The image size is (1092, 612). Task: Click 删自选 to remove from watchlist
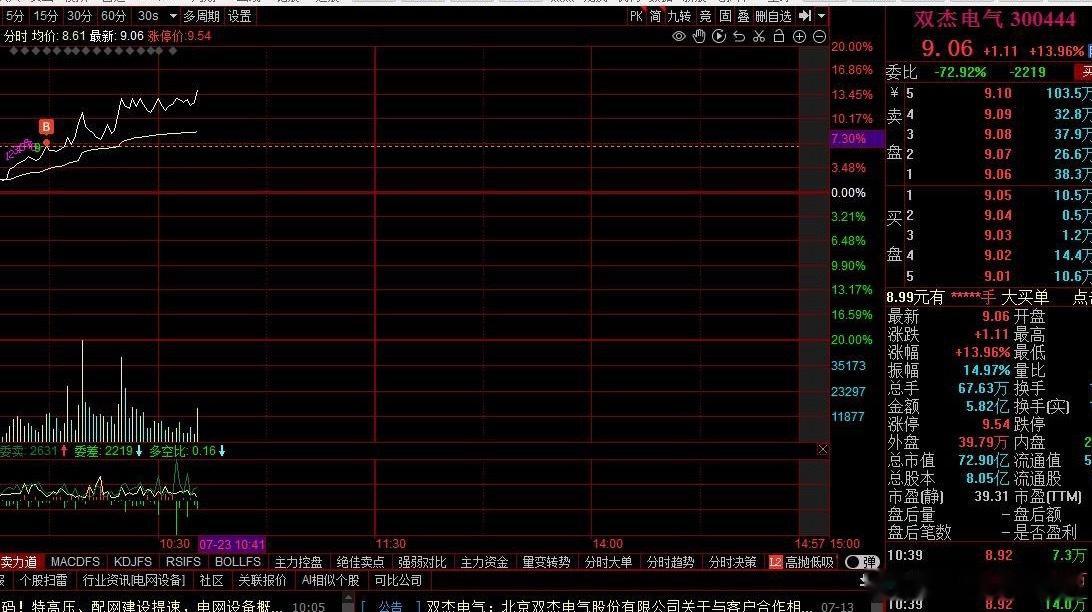tap(774, 16)
